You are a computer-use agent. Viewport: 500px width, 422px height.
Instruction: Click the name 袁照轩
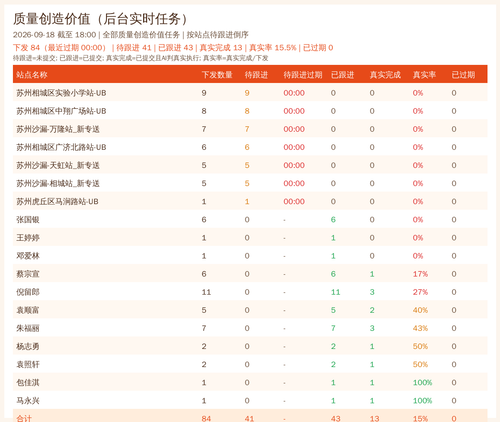pyautogui.click(x=28, y=364)
